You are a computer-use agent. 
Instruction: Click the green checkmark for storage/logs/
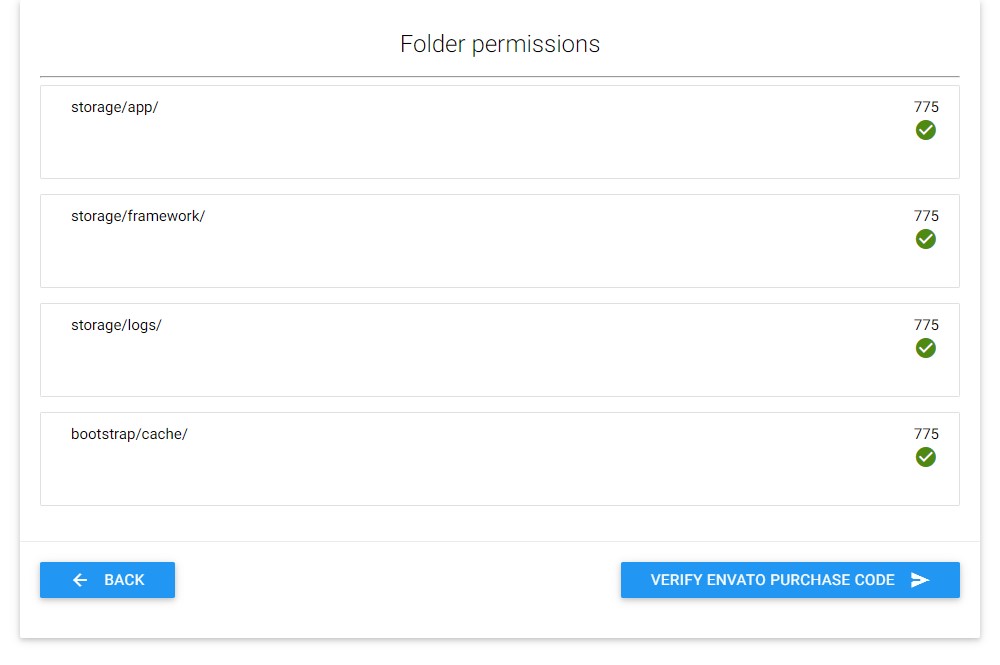(926, 348)
